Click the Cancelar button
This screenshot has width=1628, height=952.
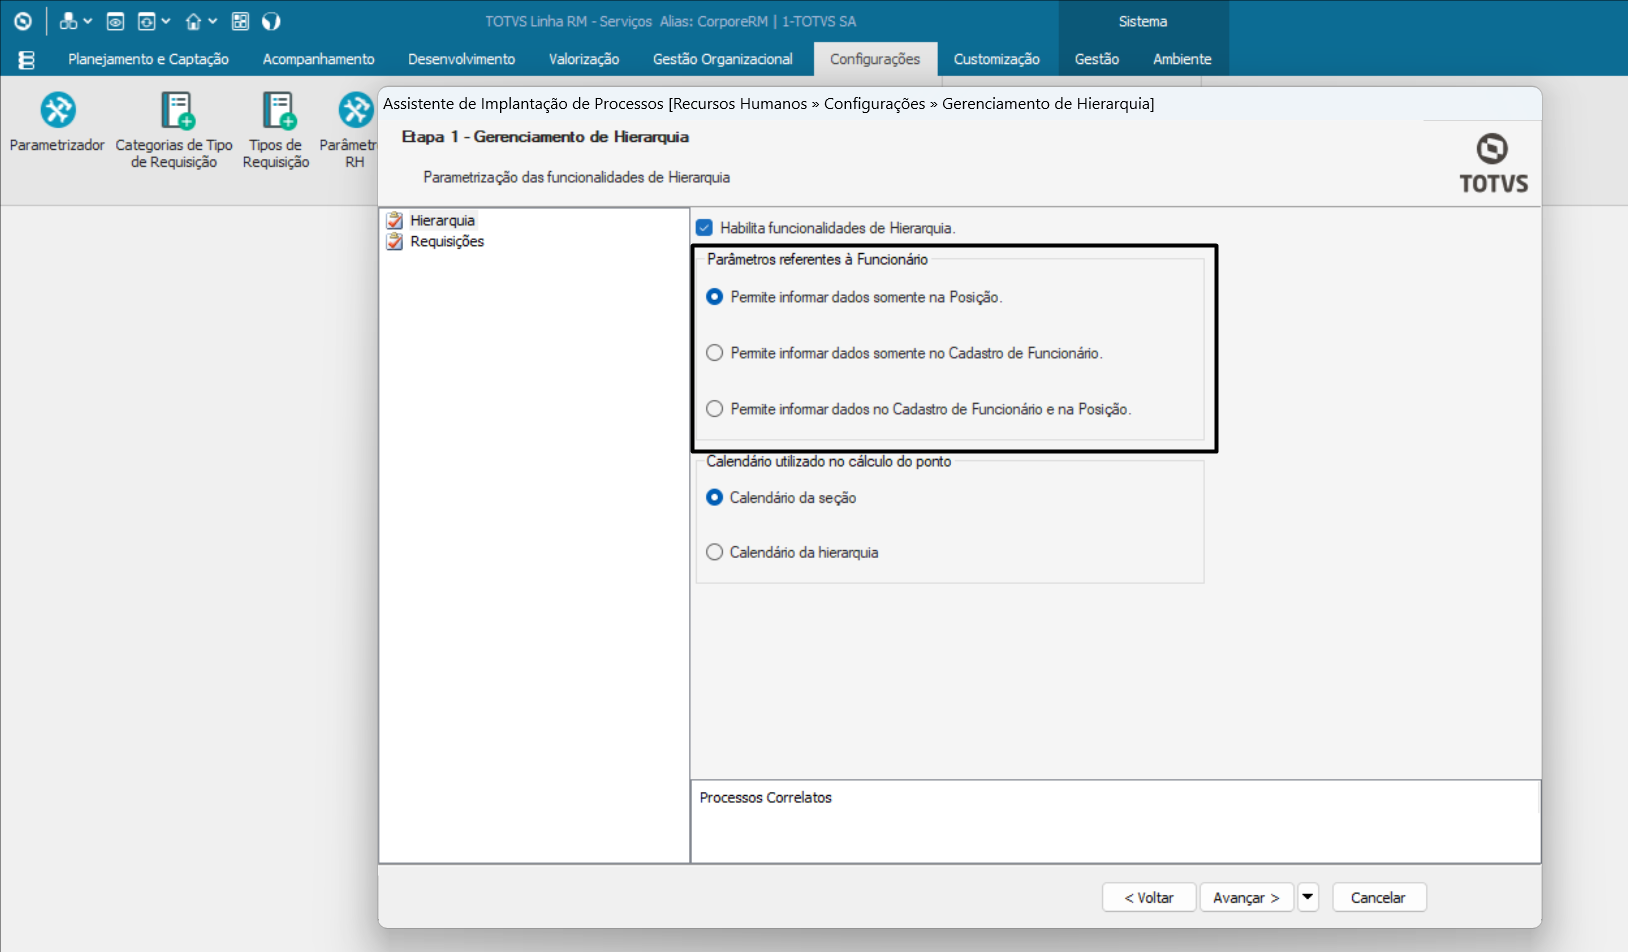coord(1378,897)
